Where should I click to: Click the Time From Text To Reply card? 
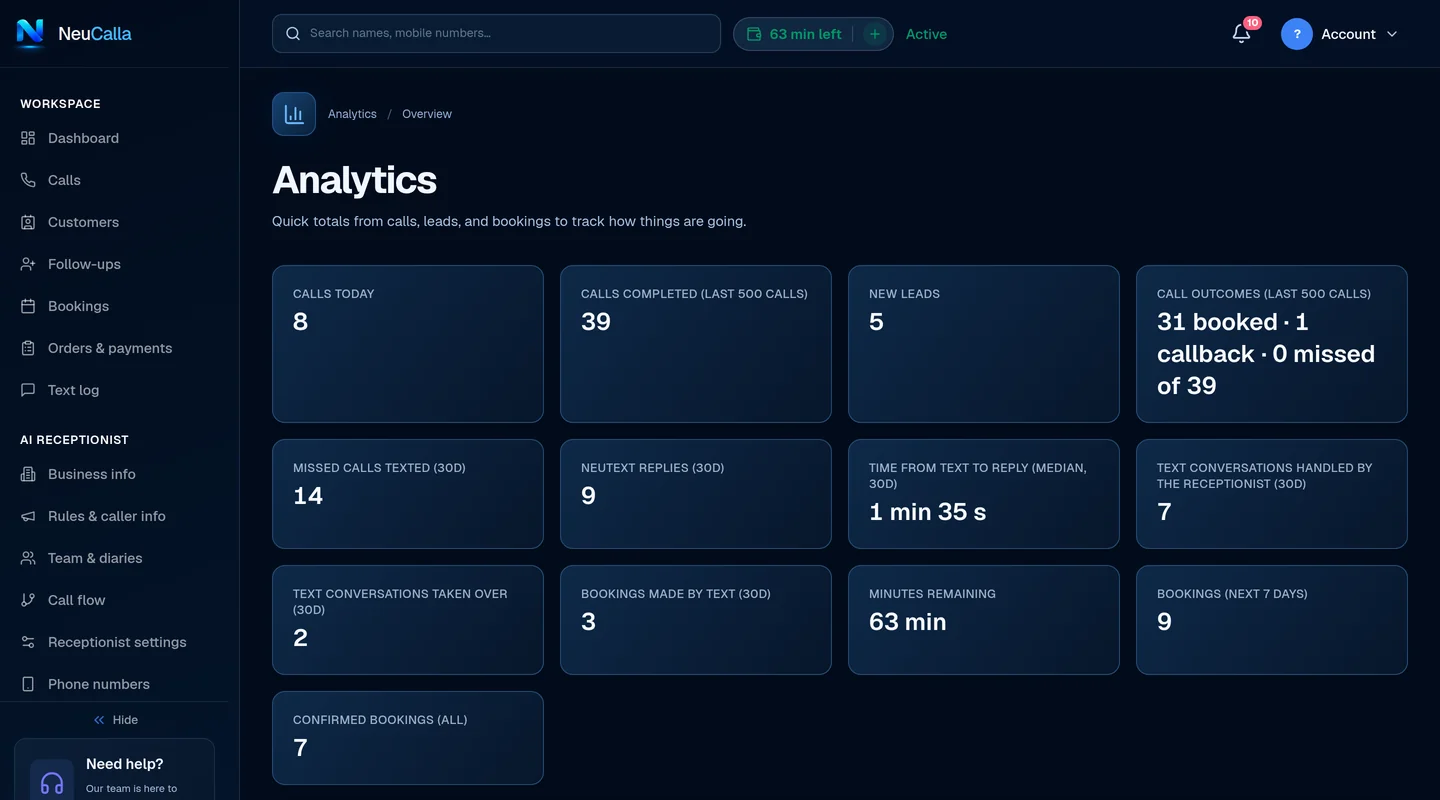pos(984,494)
